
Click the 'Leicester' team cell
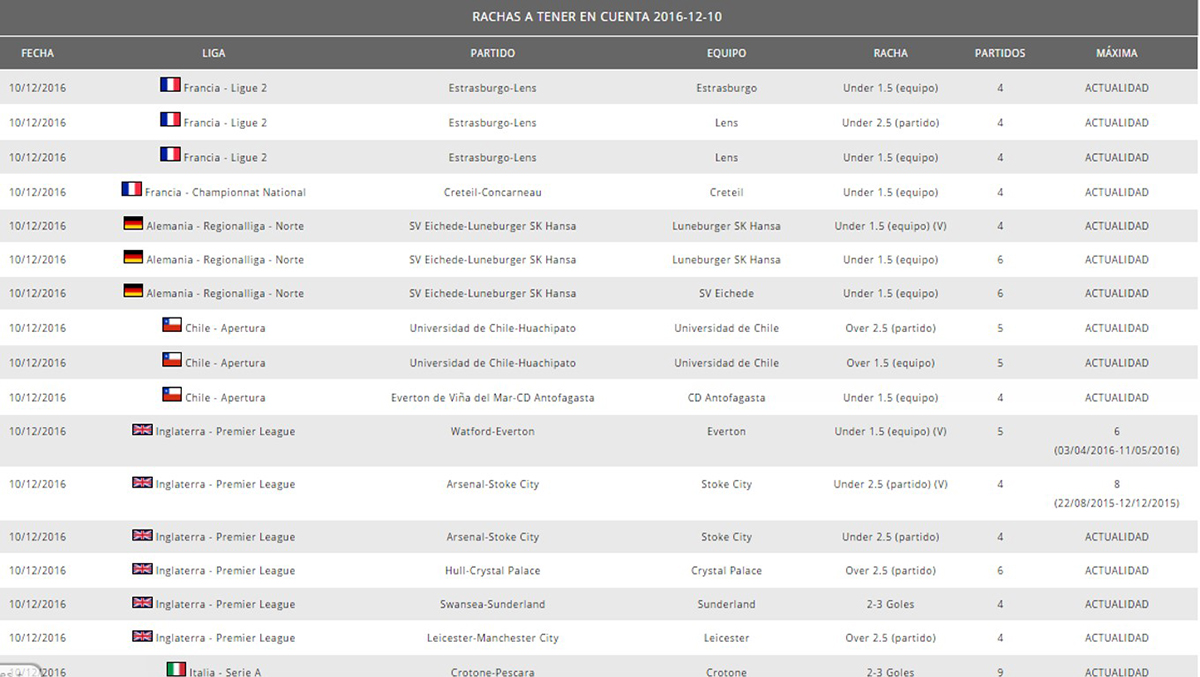point(726,638)
